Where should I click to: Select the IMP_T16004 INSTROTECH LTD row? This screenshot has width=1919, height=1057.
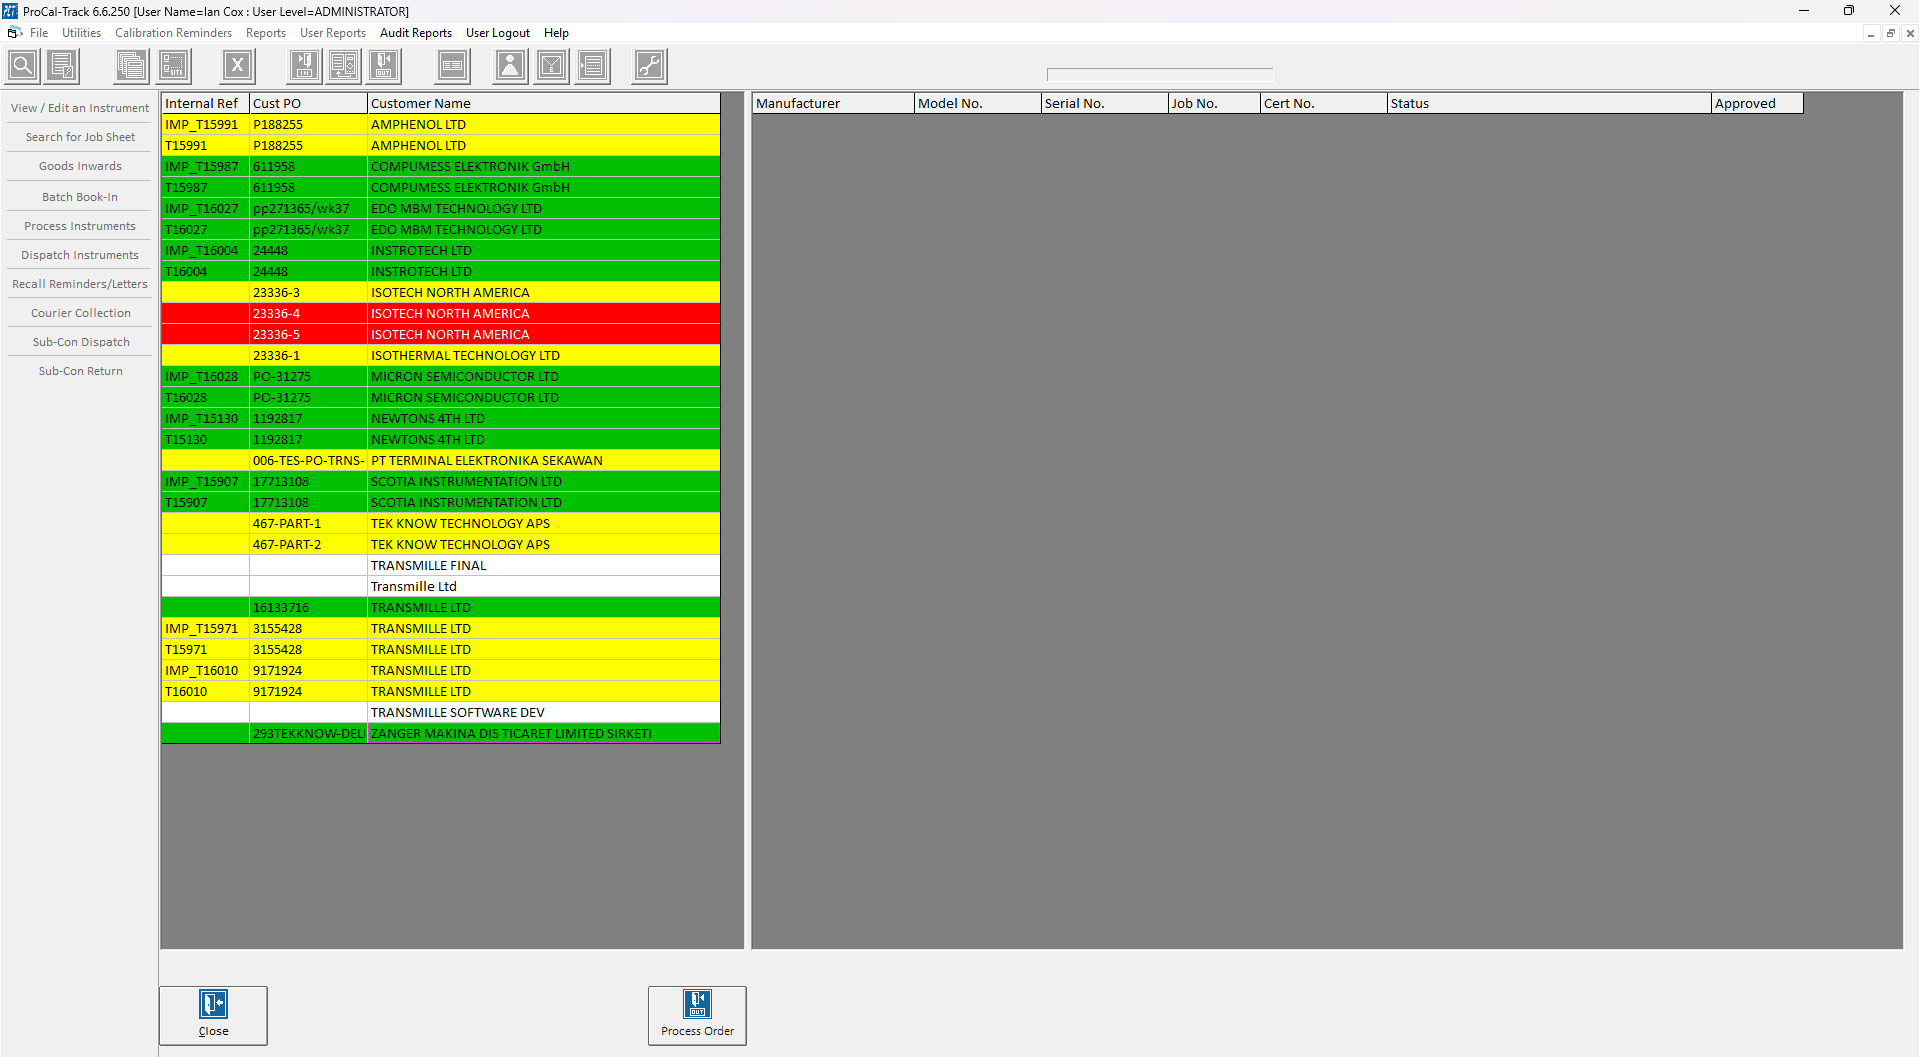(x=441, y=251)
